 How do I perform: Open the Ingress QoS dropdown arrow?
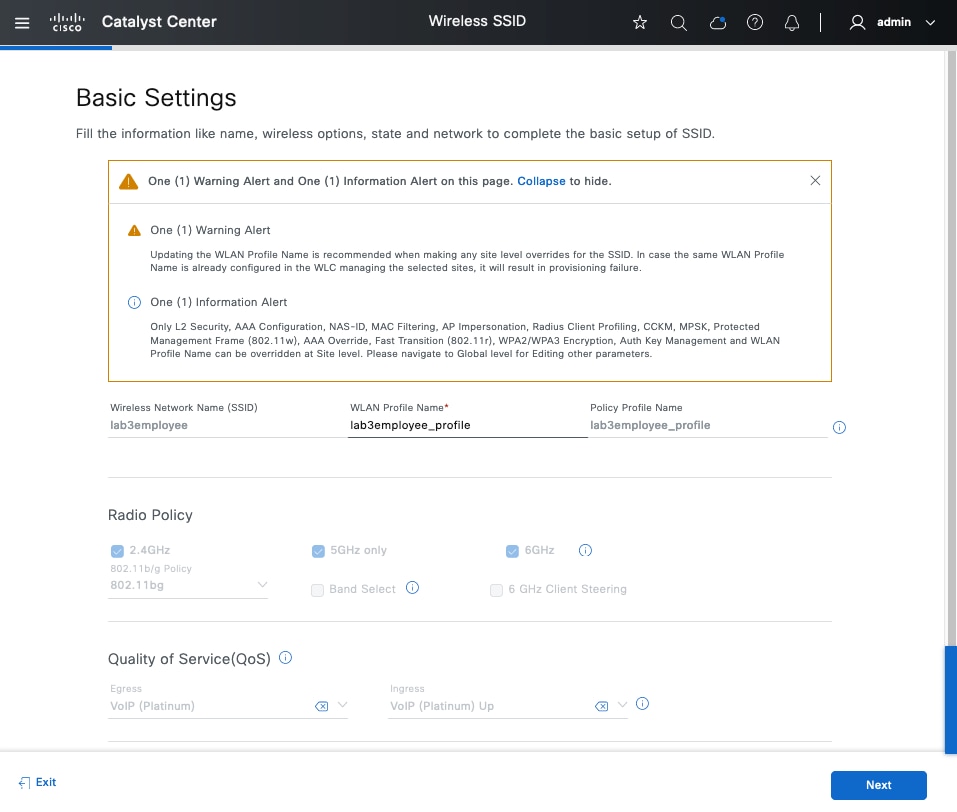(x=622, y=705)
